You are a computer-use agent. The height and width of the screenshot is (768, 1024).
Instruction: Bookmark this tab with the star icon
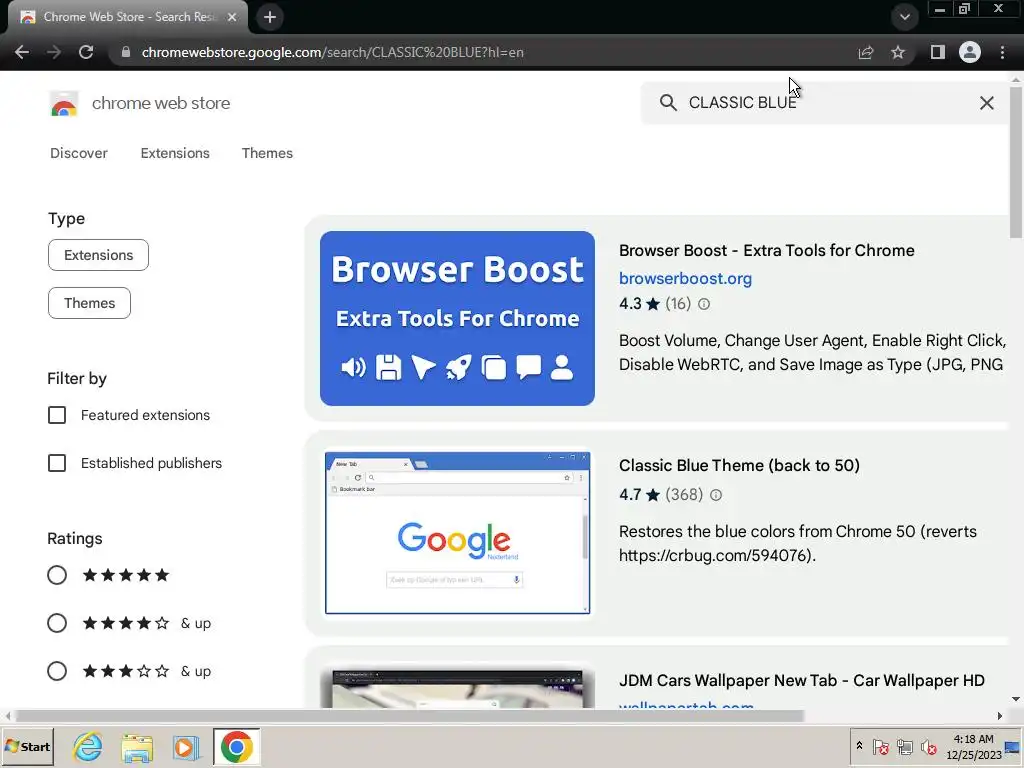point(898,52)
